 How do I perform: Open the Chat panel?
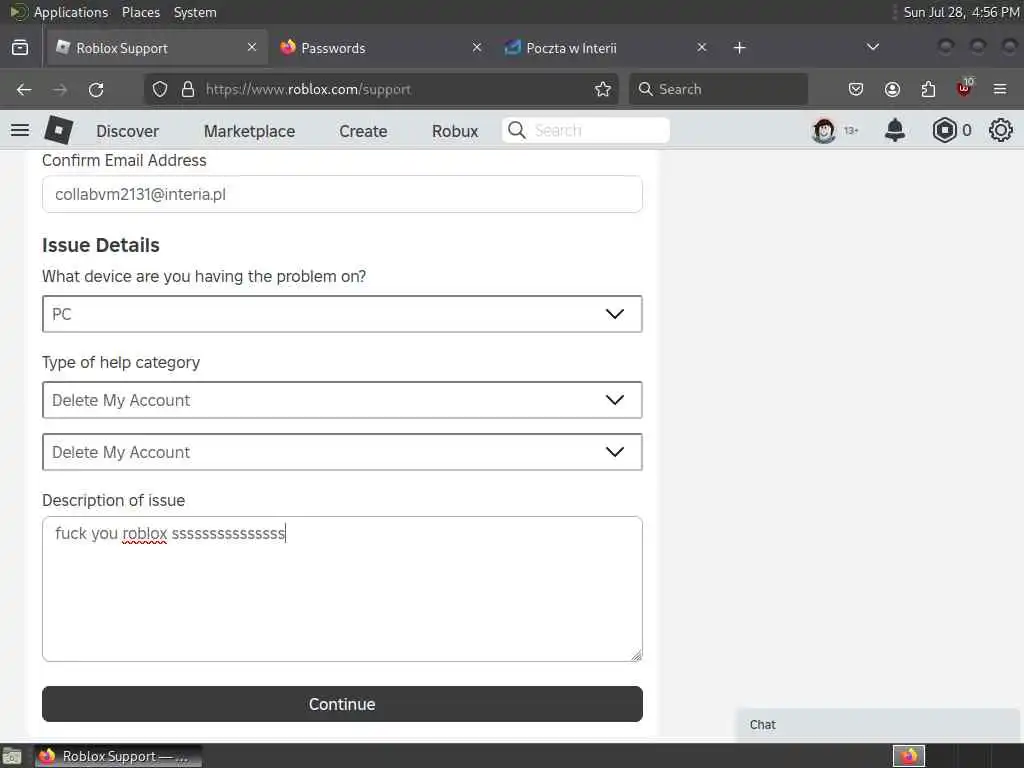tap(877, 724)
